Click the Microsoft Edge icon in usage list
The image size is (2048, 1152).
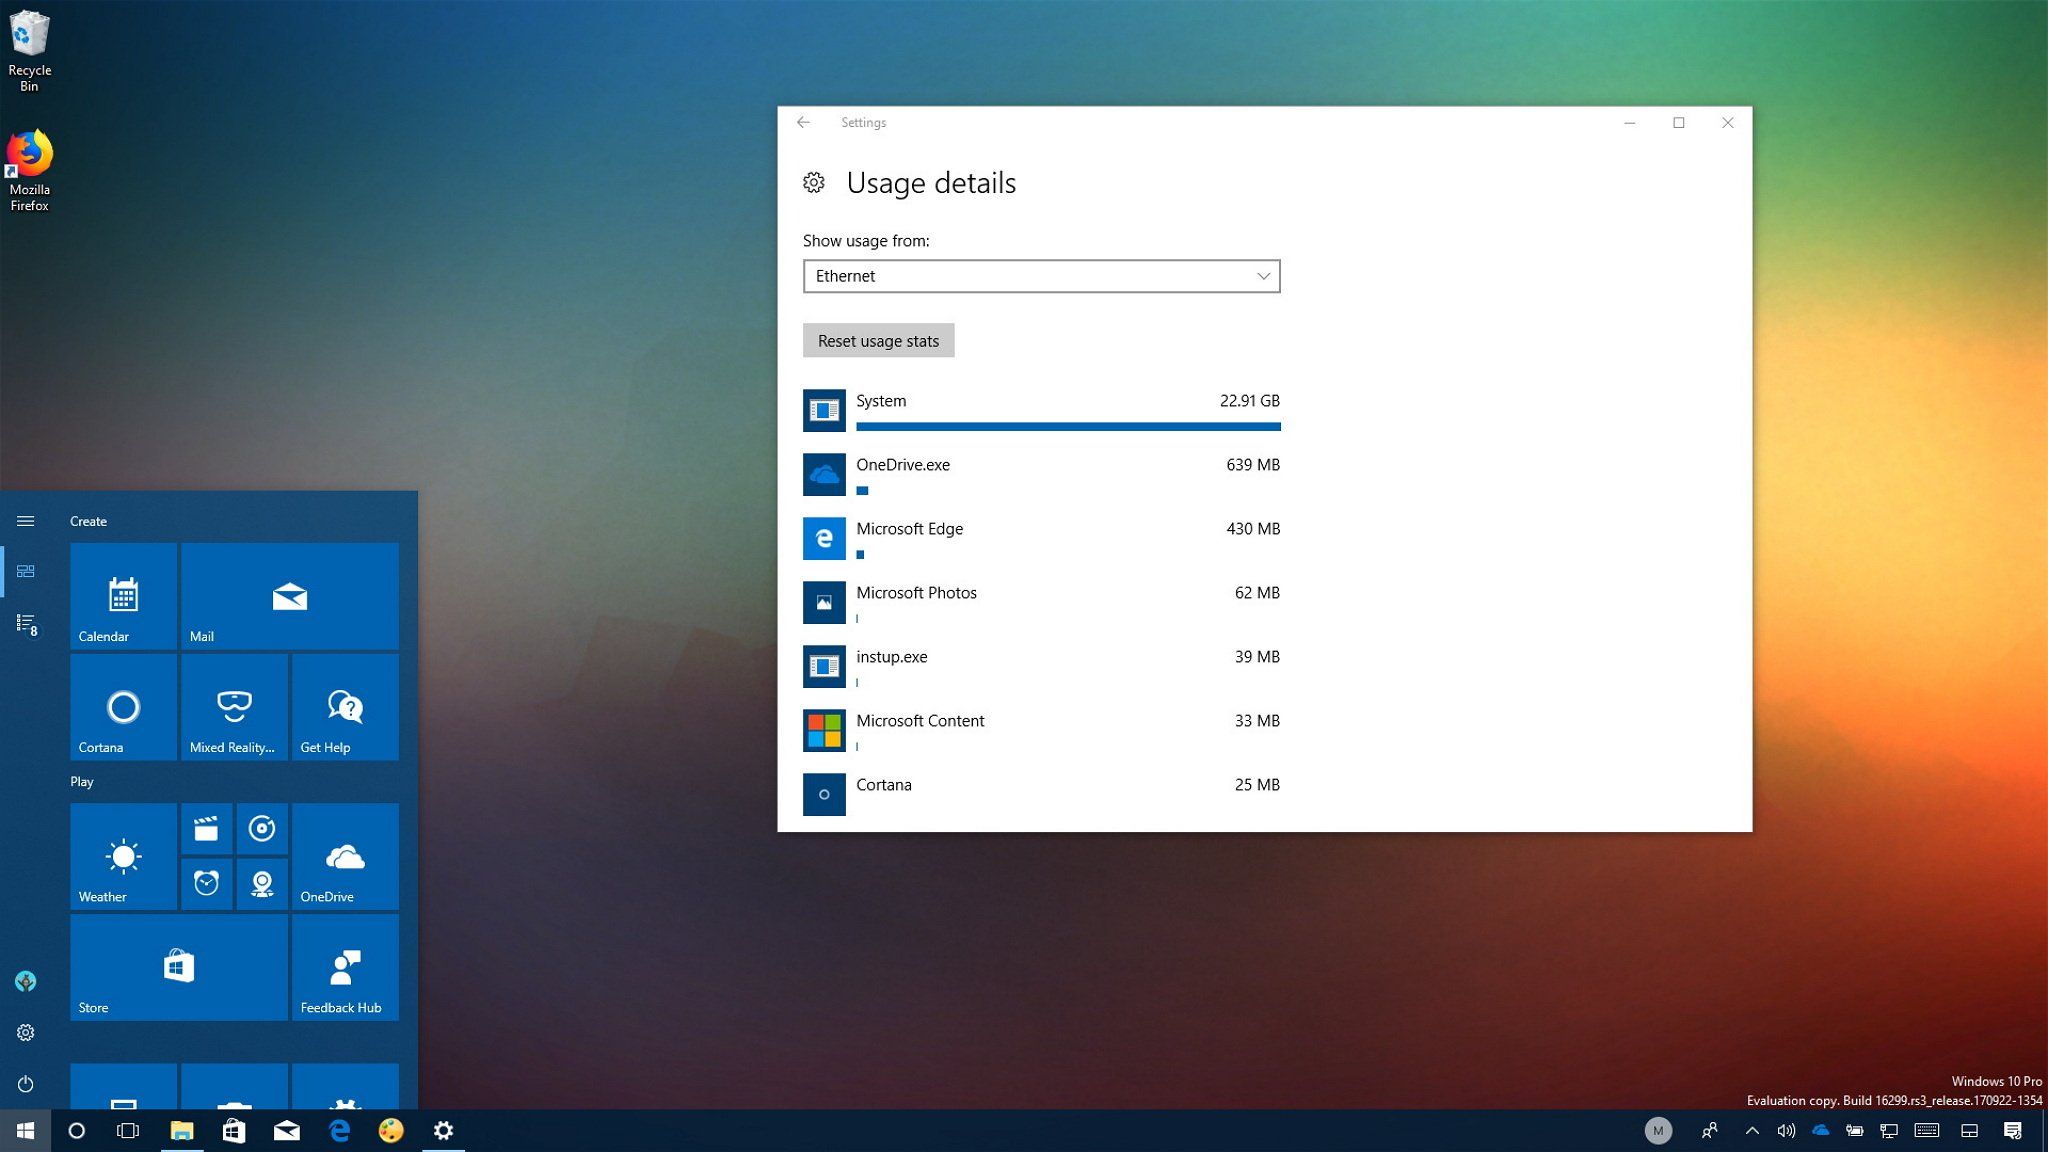click(x=824, y=538)
